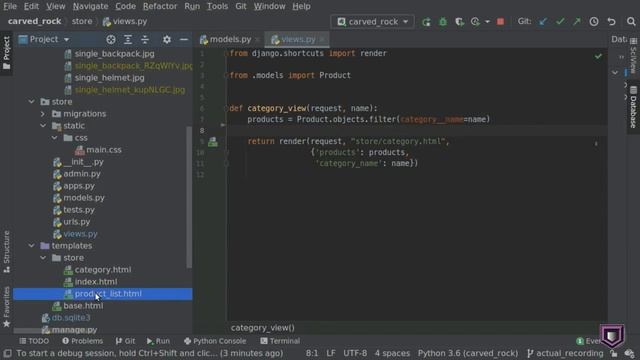The width and height of the screenshot is (640, 360).
Task: Collapse the css folder
Action: [x=55, y=138]
